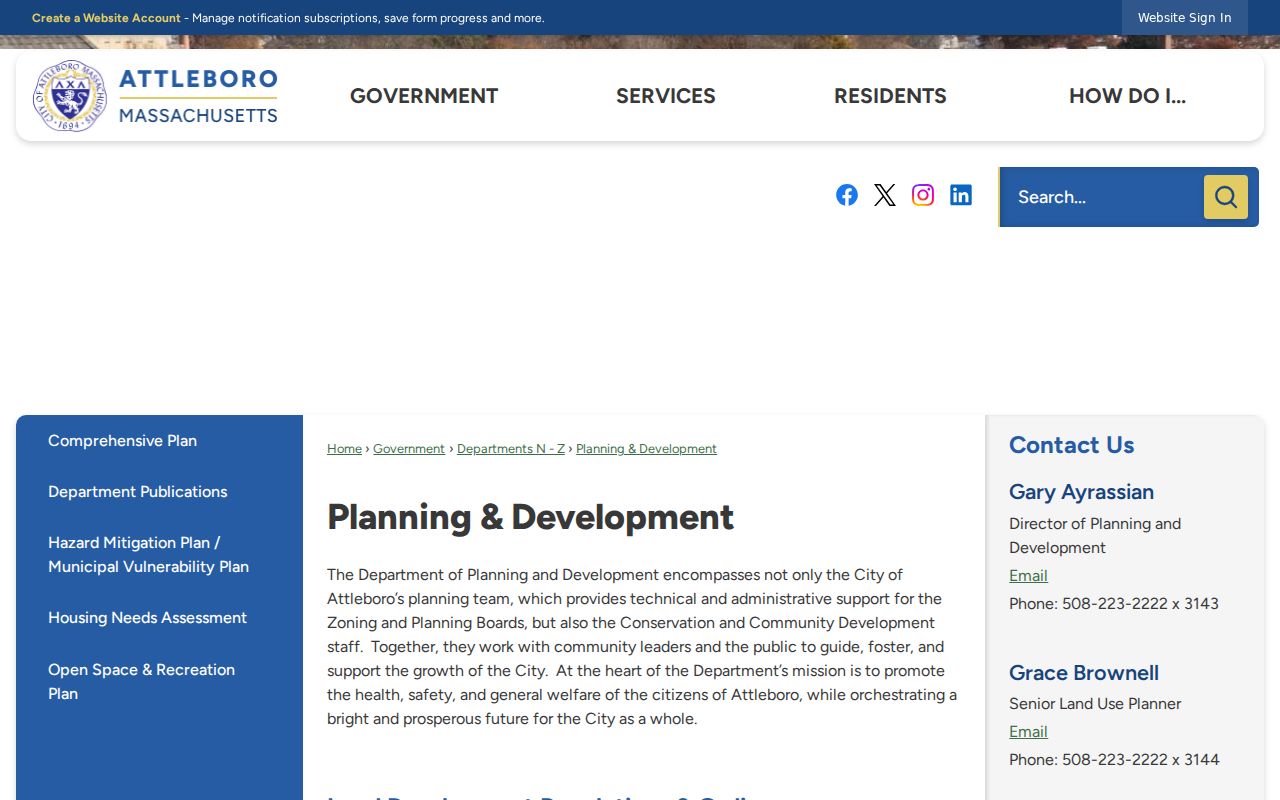
Task: Email Gary Ayrassian via Email link
Action: pos(1028,576)
